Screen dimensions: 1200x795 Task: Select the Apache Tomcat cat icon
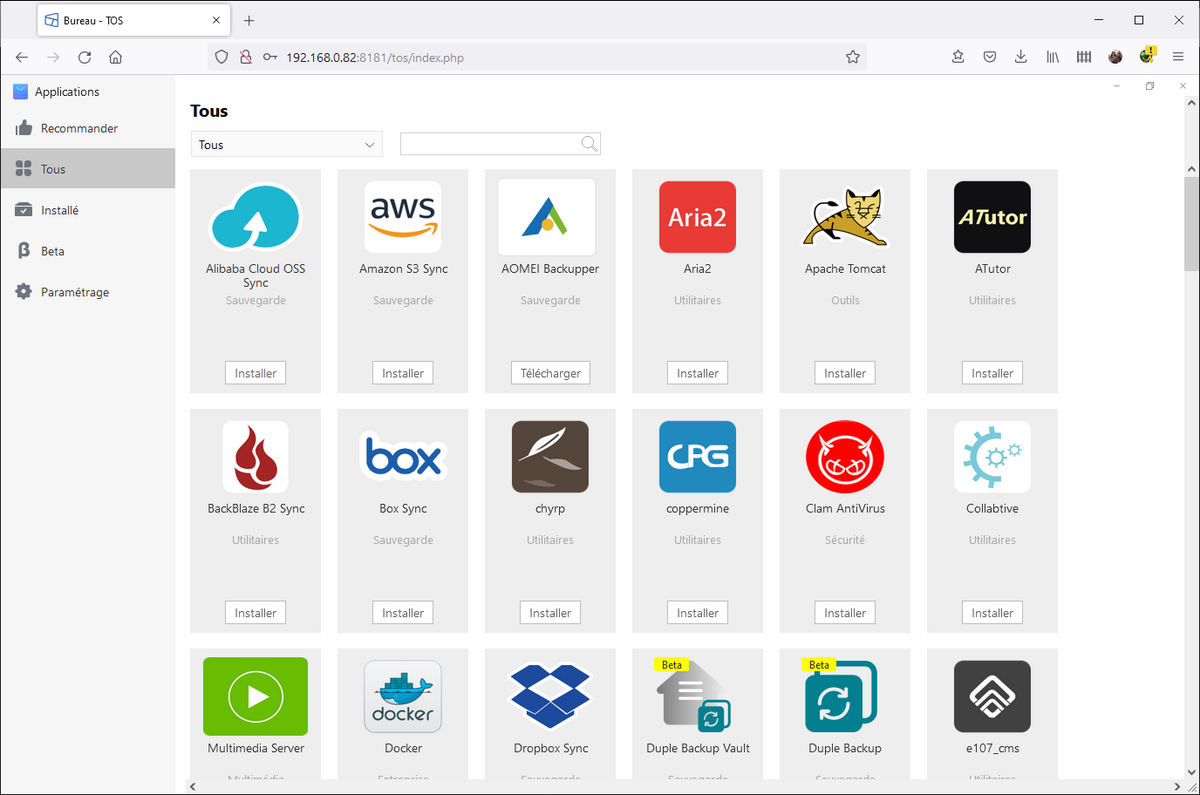click(x=845, y=216)
